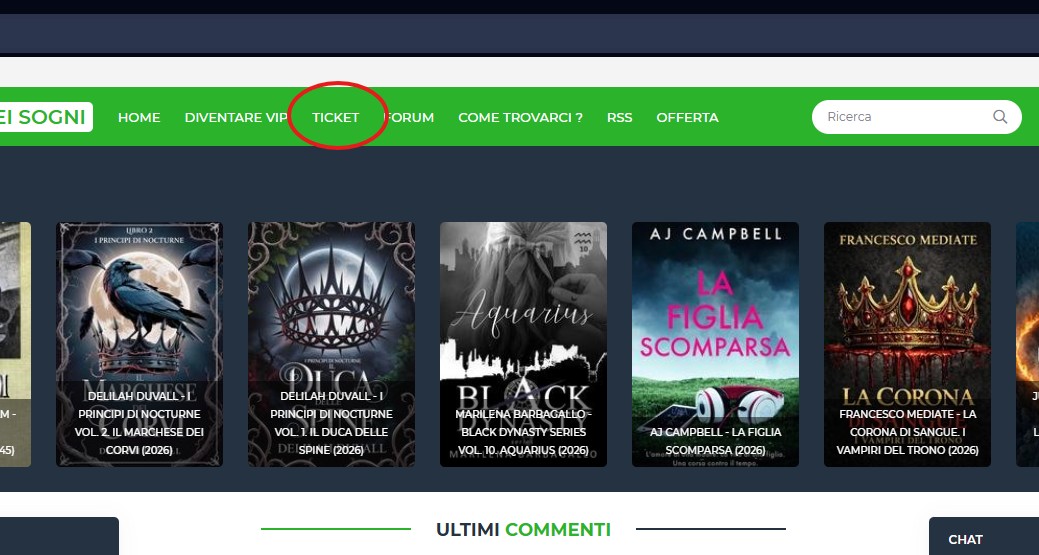
Task: Open Black Dynasty Aquarius book cover
Action: [x=523, y=344]
